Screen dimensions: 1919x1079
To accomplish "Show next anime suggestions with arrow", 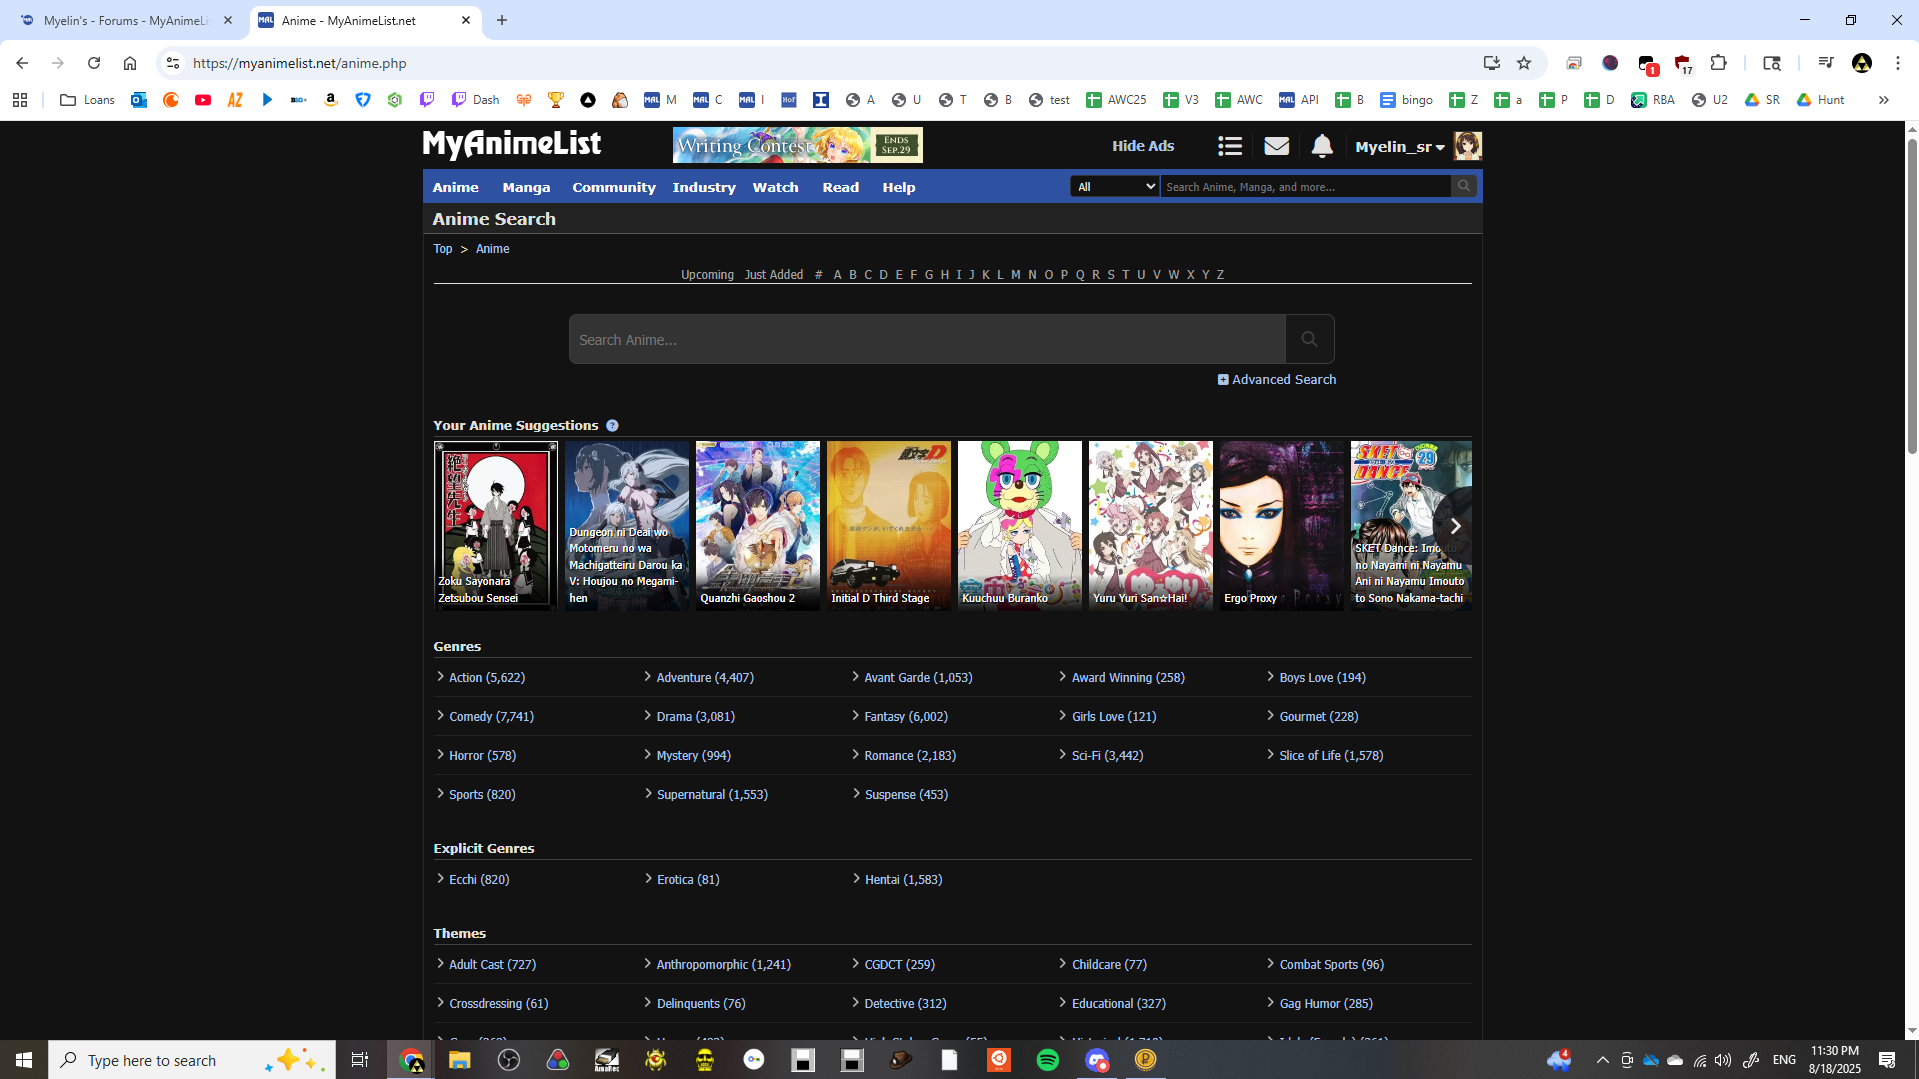I will [1455, 526].
